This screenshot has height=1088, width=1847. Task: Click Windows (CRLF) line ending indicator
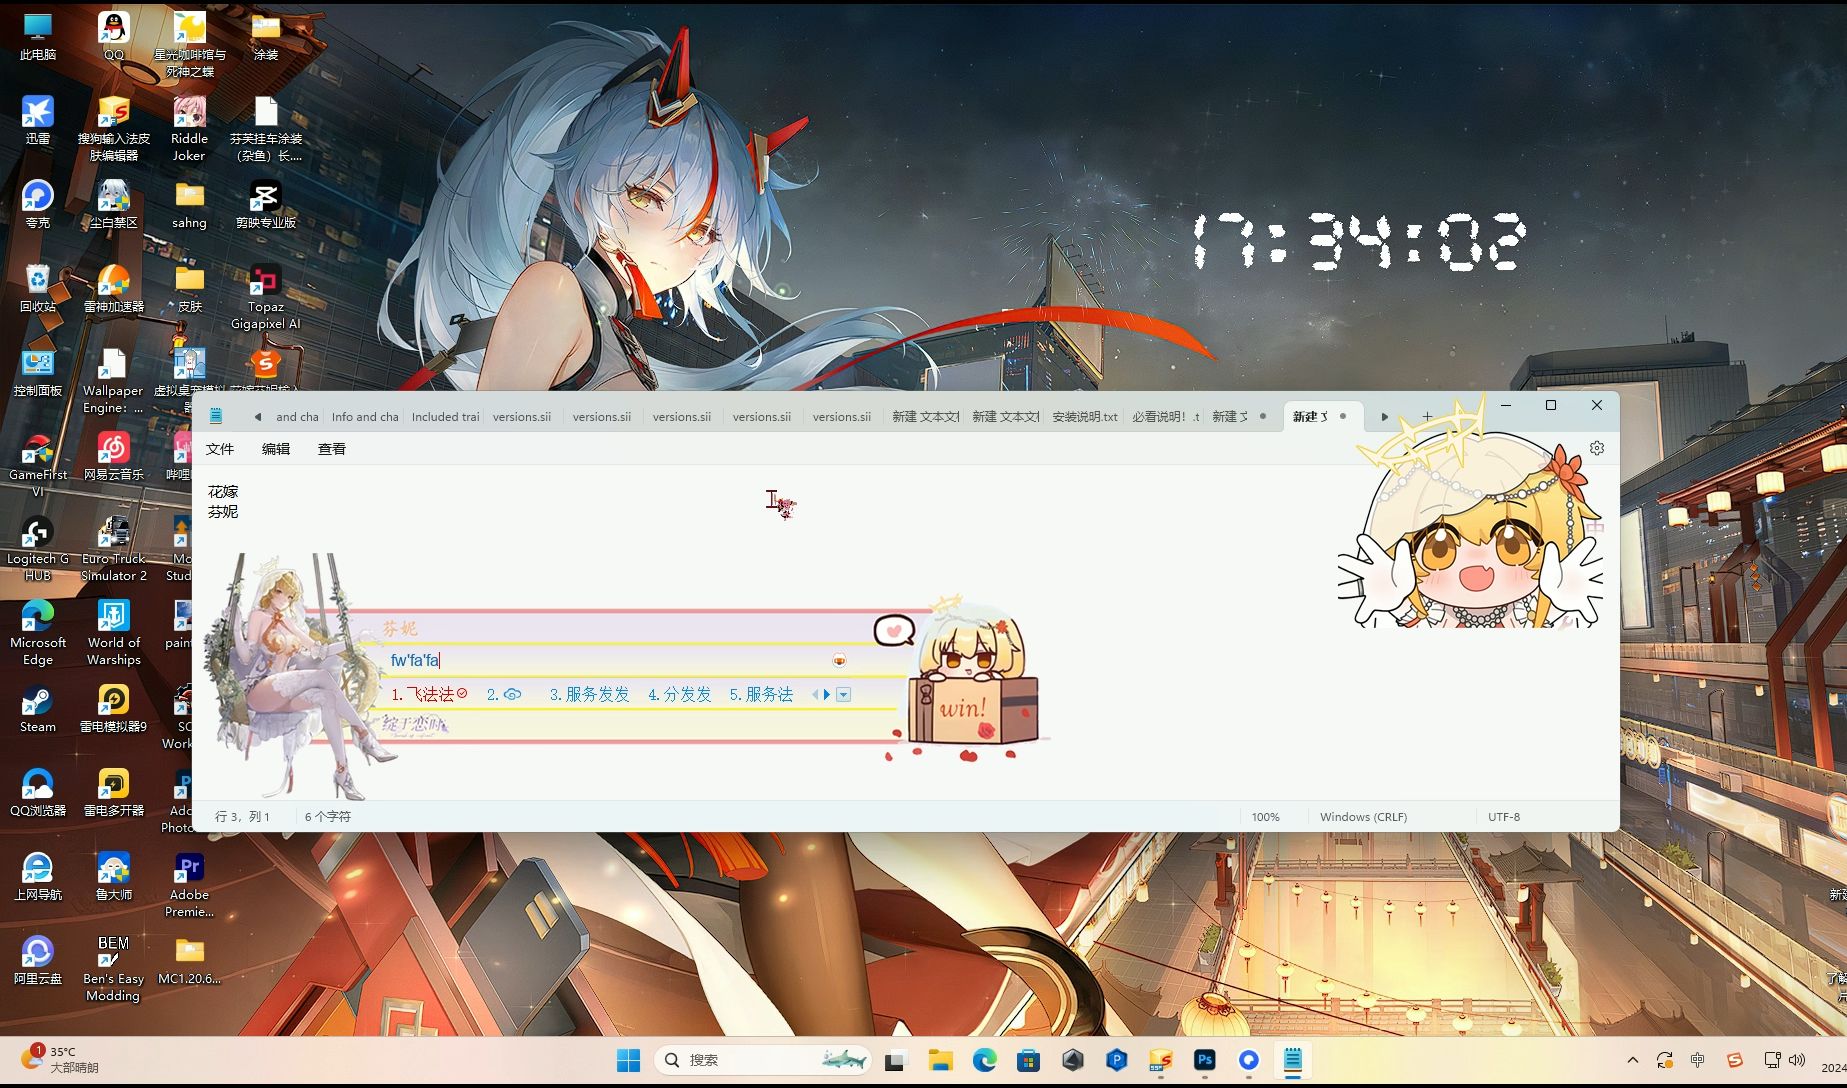coord(1363,817)
